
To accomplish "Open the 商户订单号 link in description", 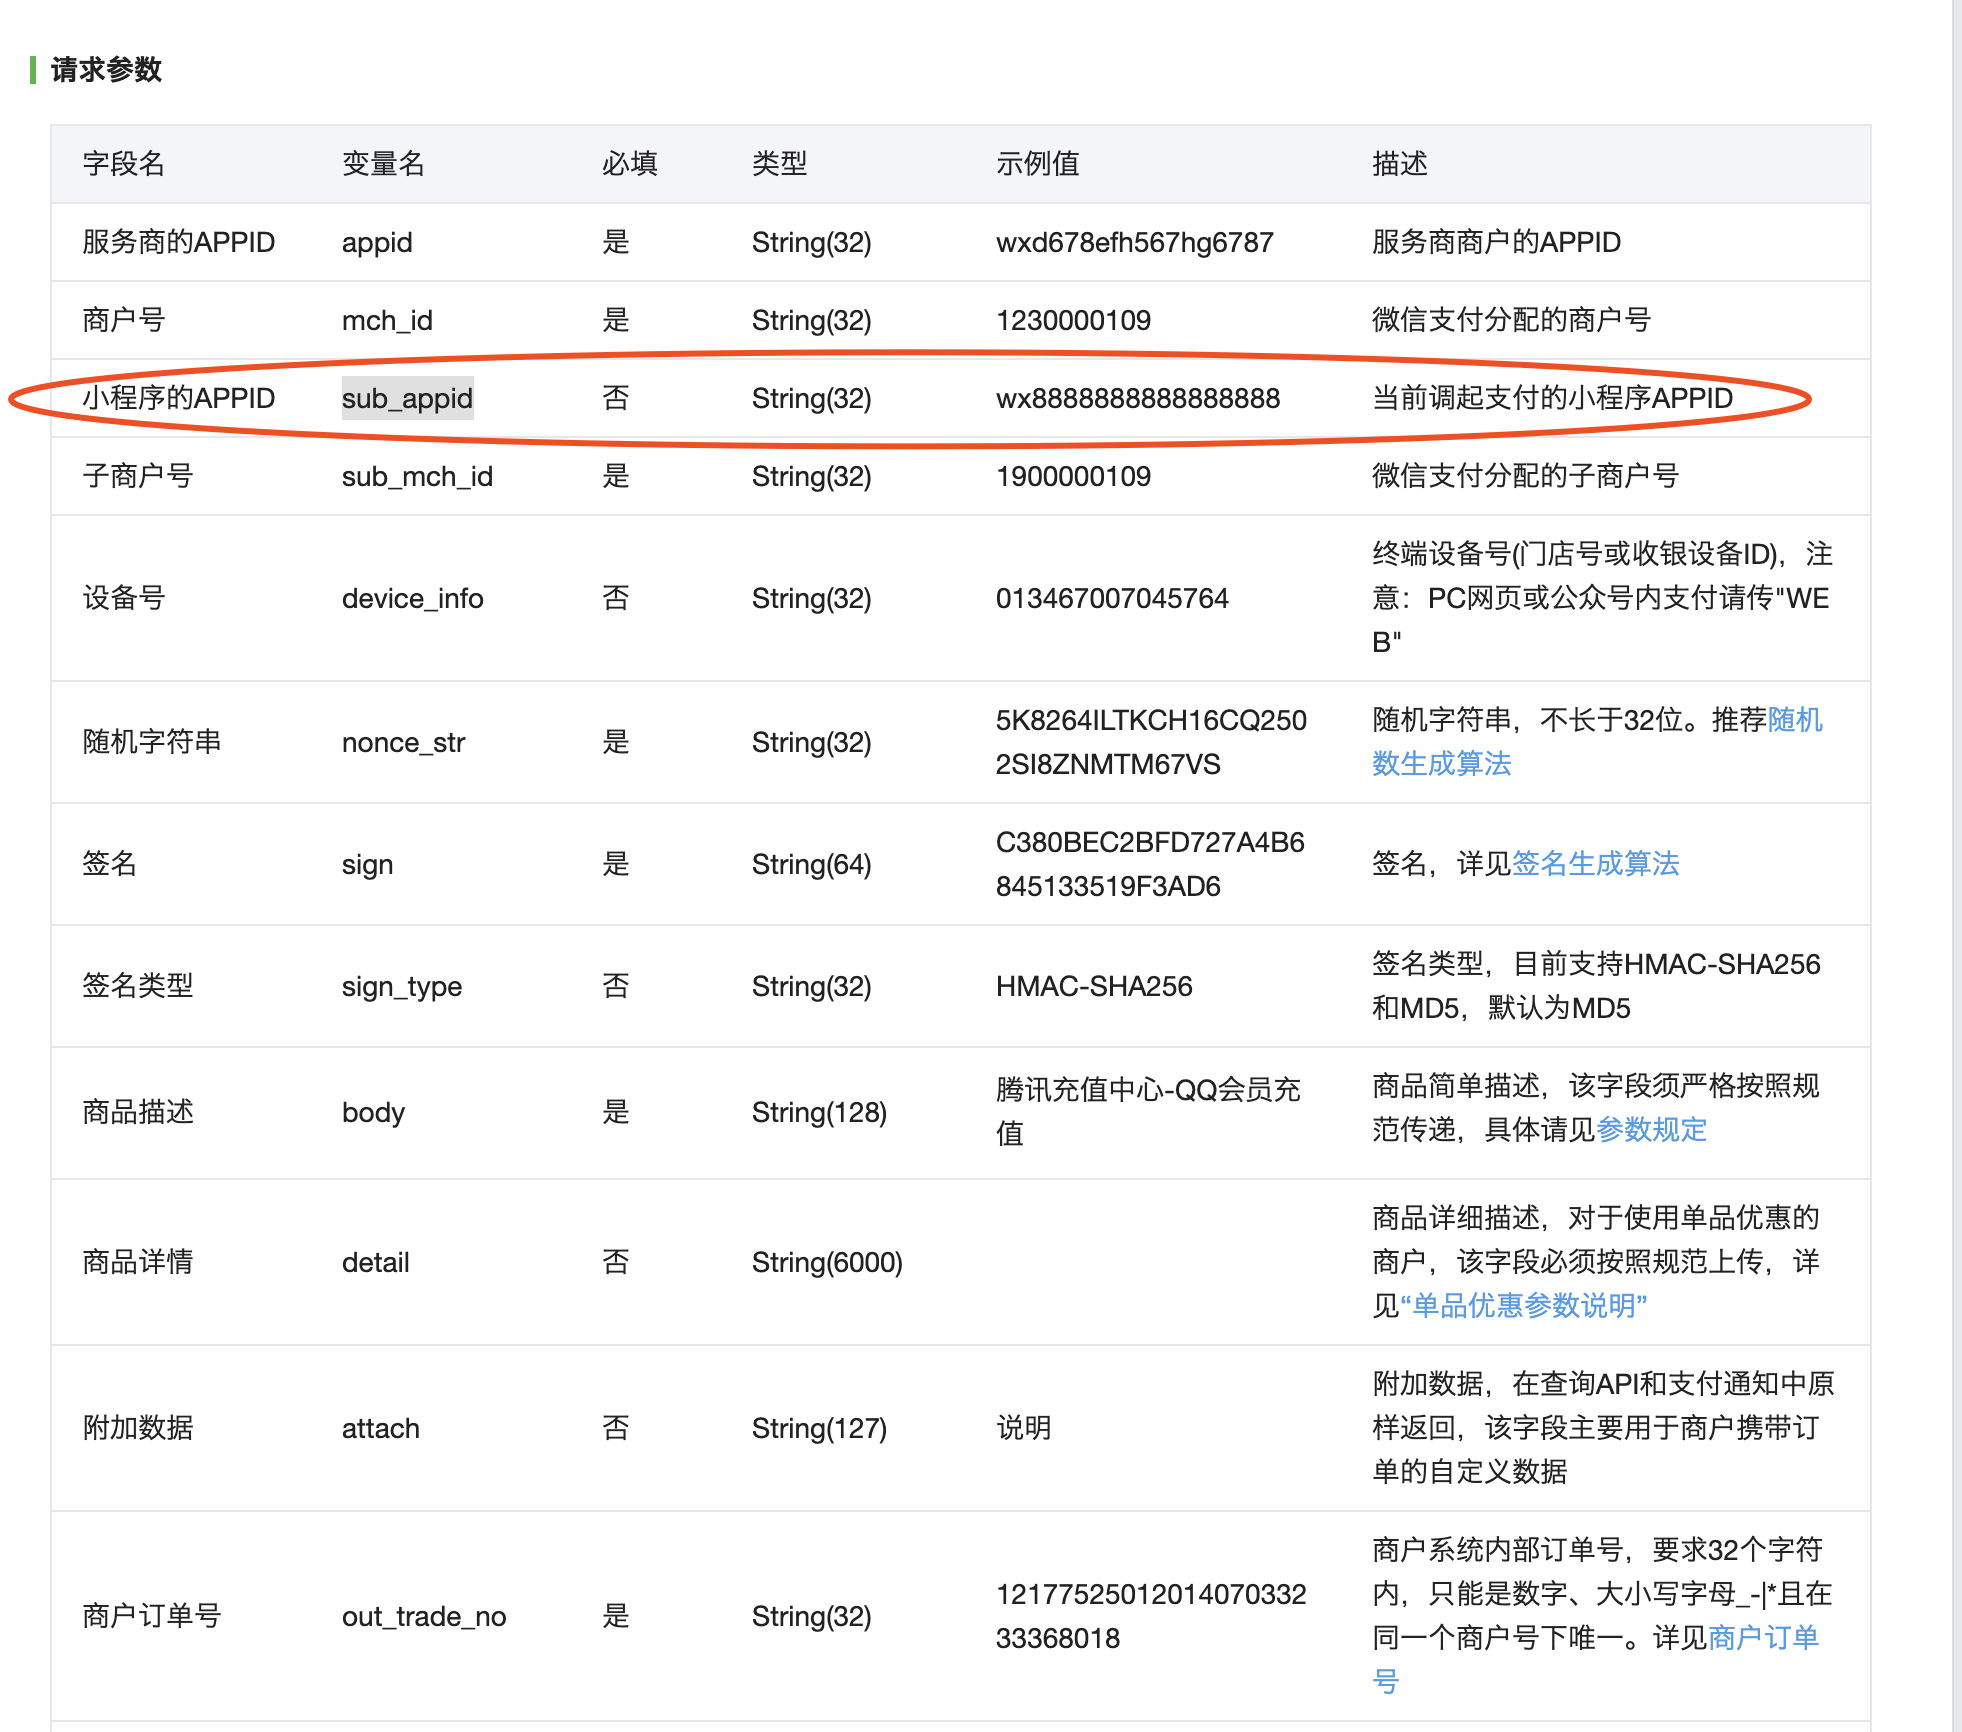I will 1762,1638.
